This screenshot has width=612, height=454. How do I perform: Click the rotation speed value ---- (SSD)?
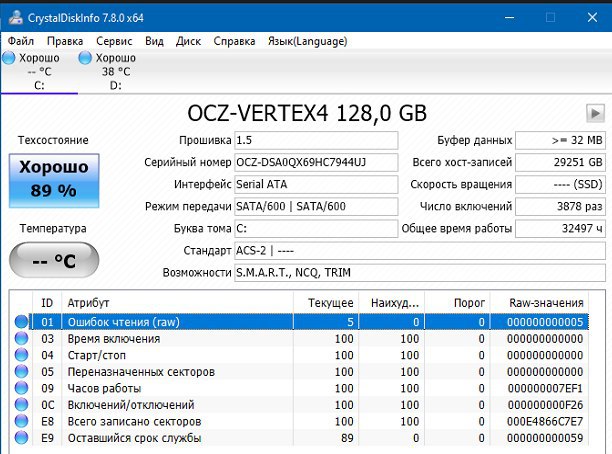(560, 184)
